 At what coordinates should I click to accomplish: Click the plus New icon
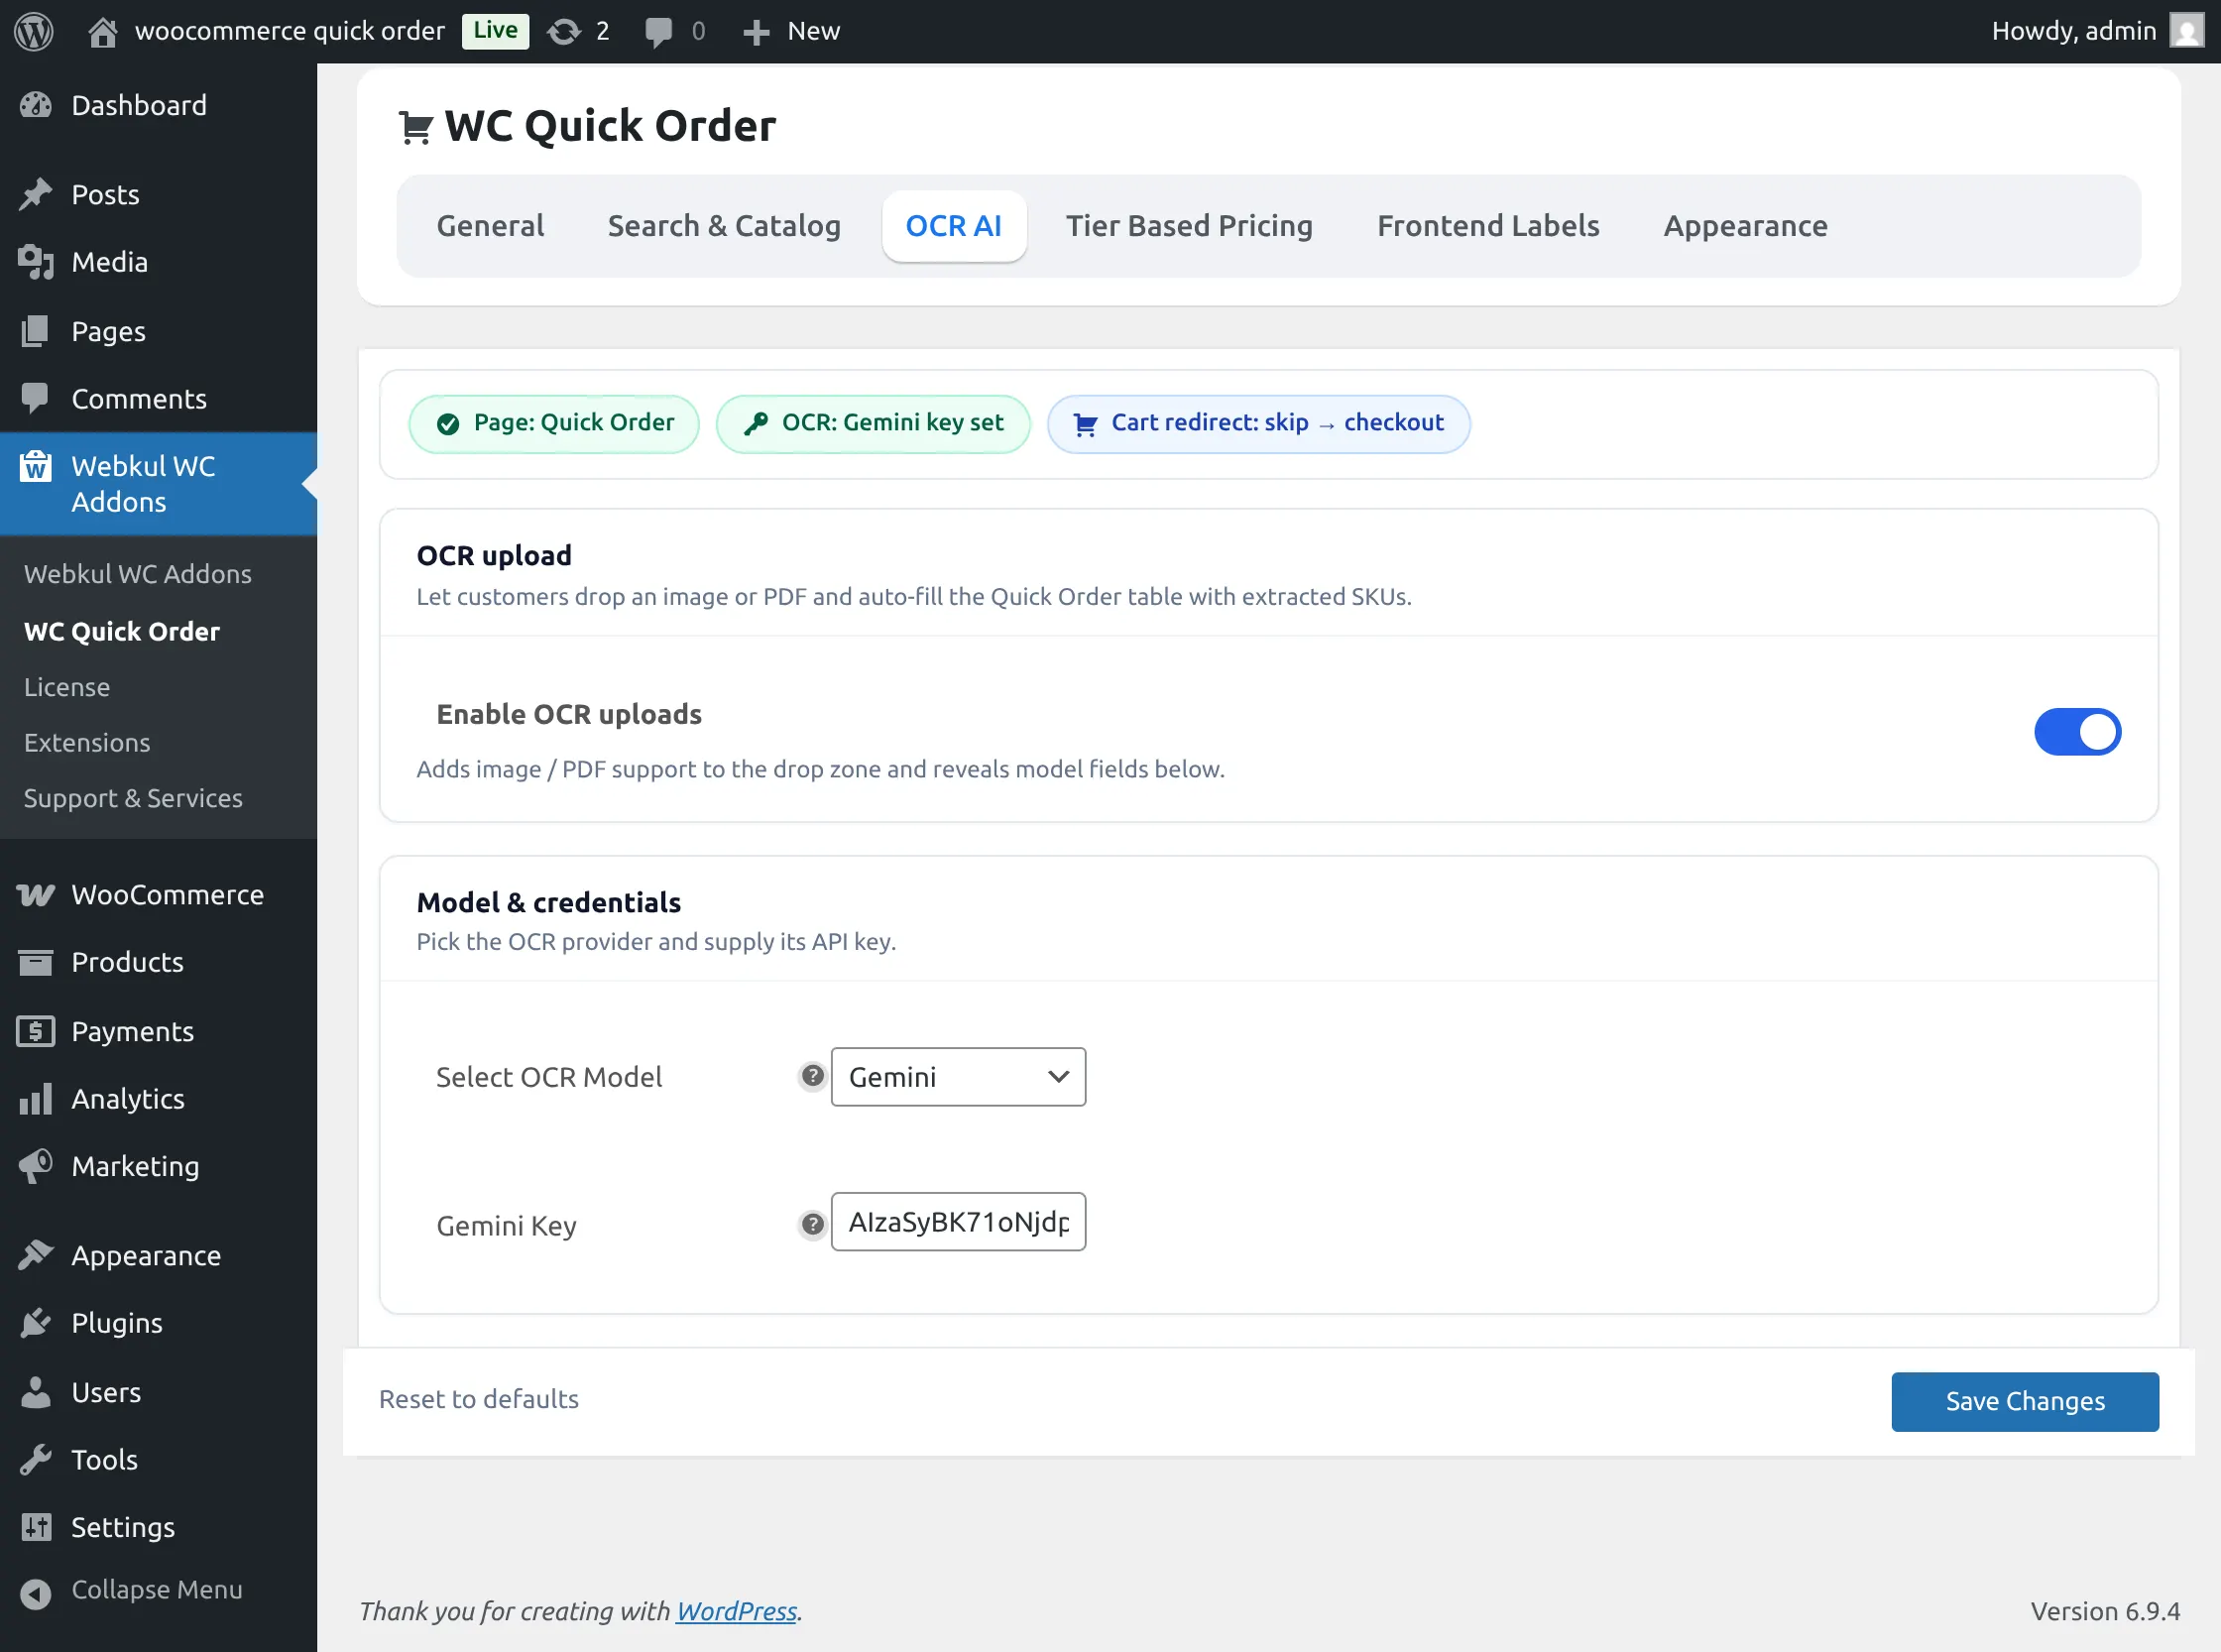[x=757, y=32]
